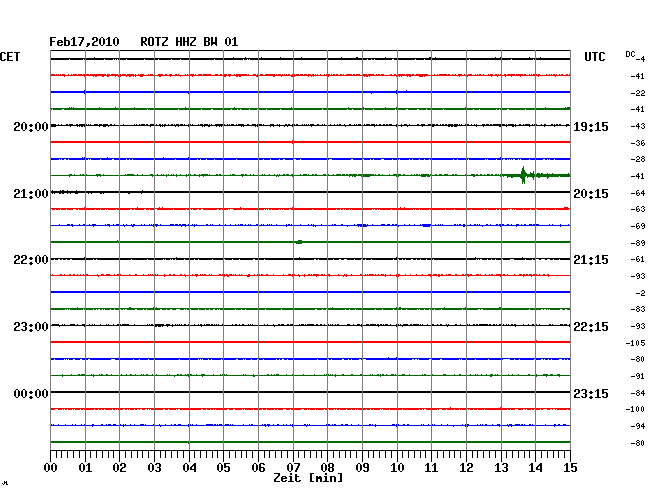Click the UTC time label '19:15'

tap(591, 127)
